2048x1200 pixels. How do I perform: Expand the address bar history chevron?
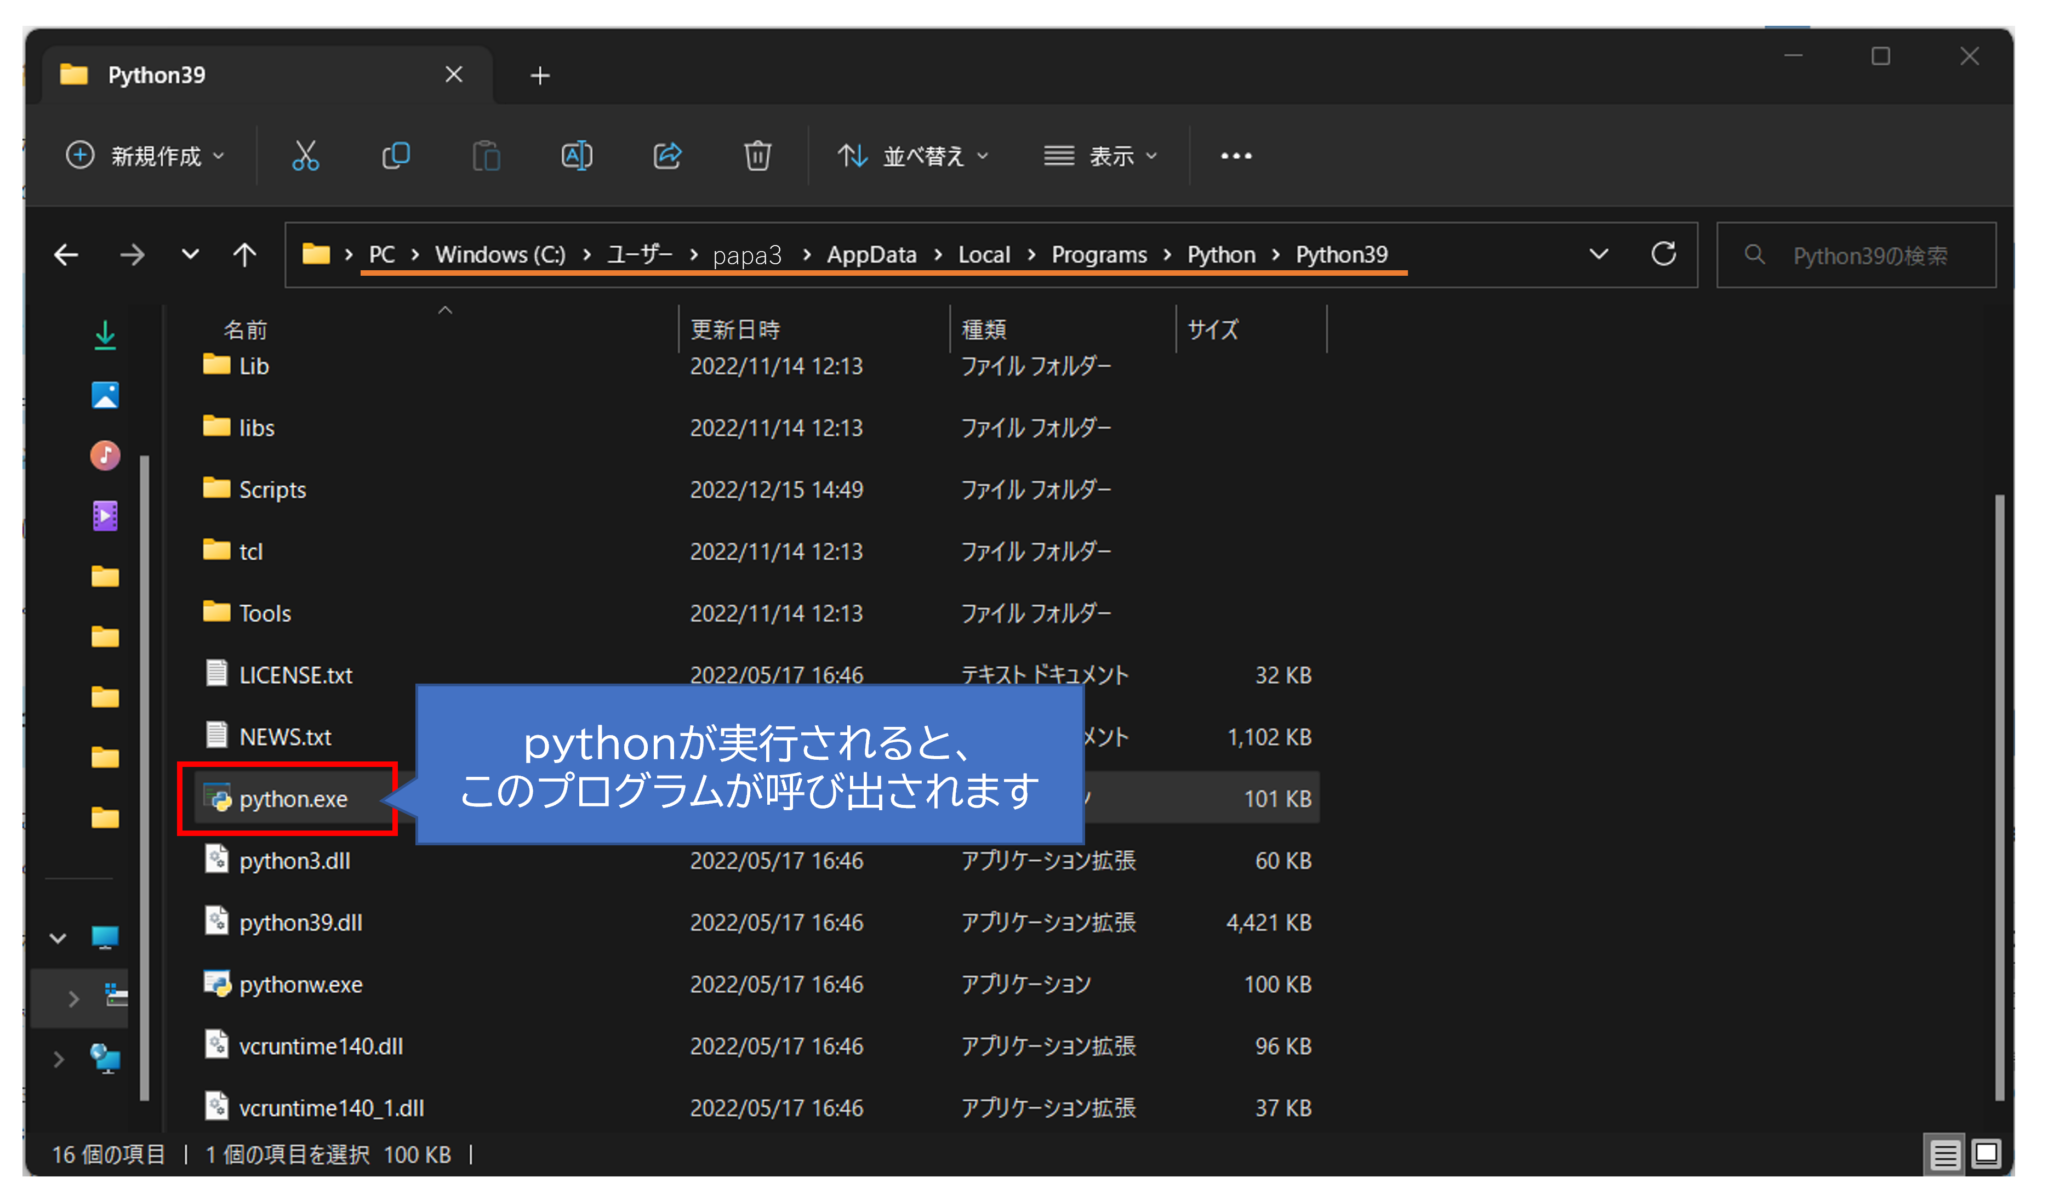(1598, 254)
